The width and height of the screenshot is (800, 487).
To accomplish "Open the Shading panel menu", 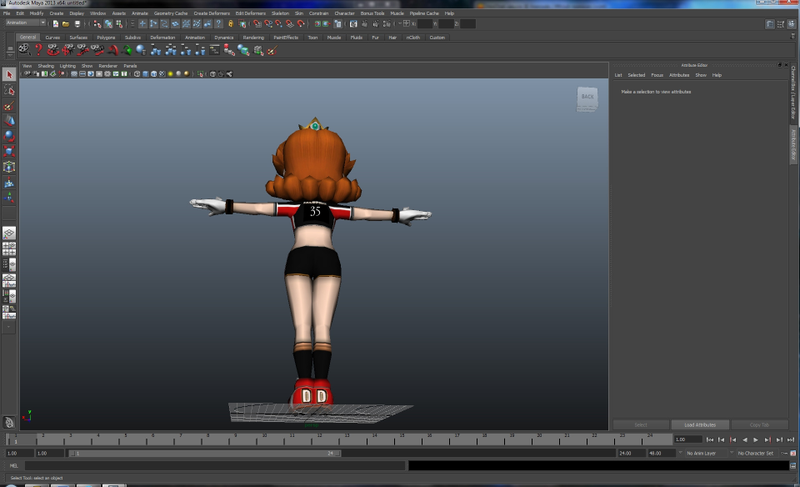I will pos(45,66).
